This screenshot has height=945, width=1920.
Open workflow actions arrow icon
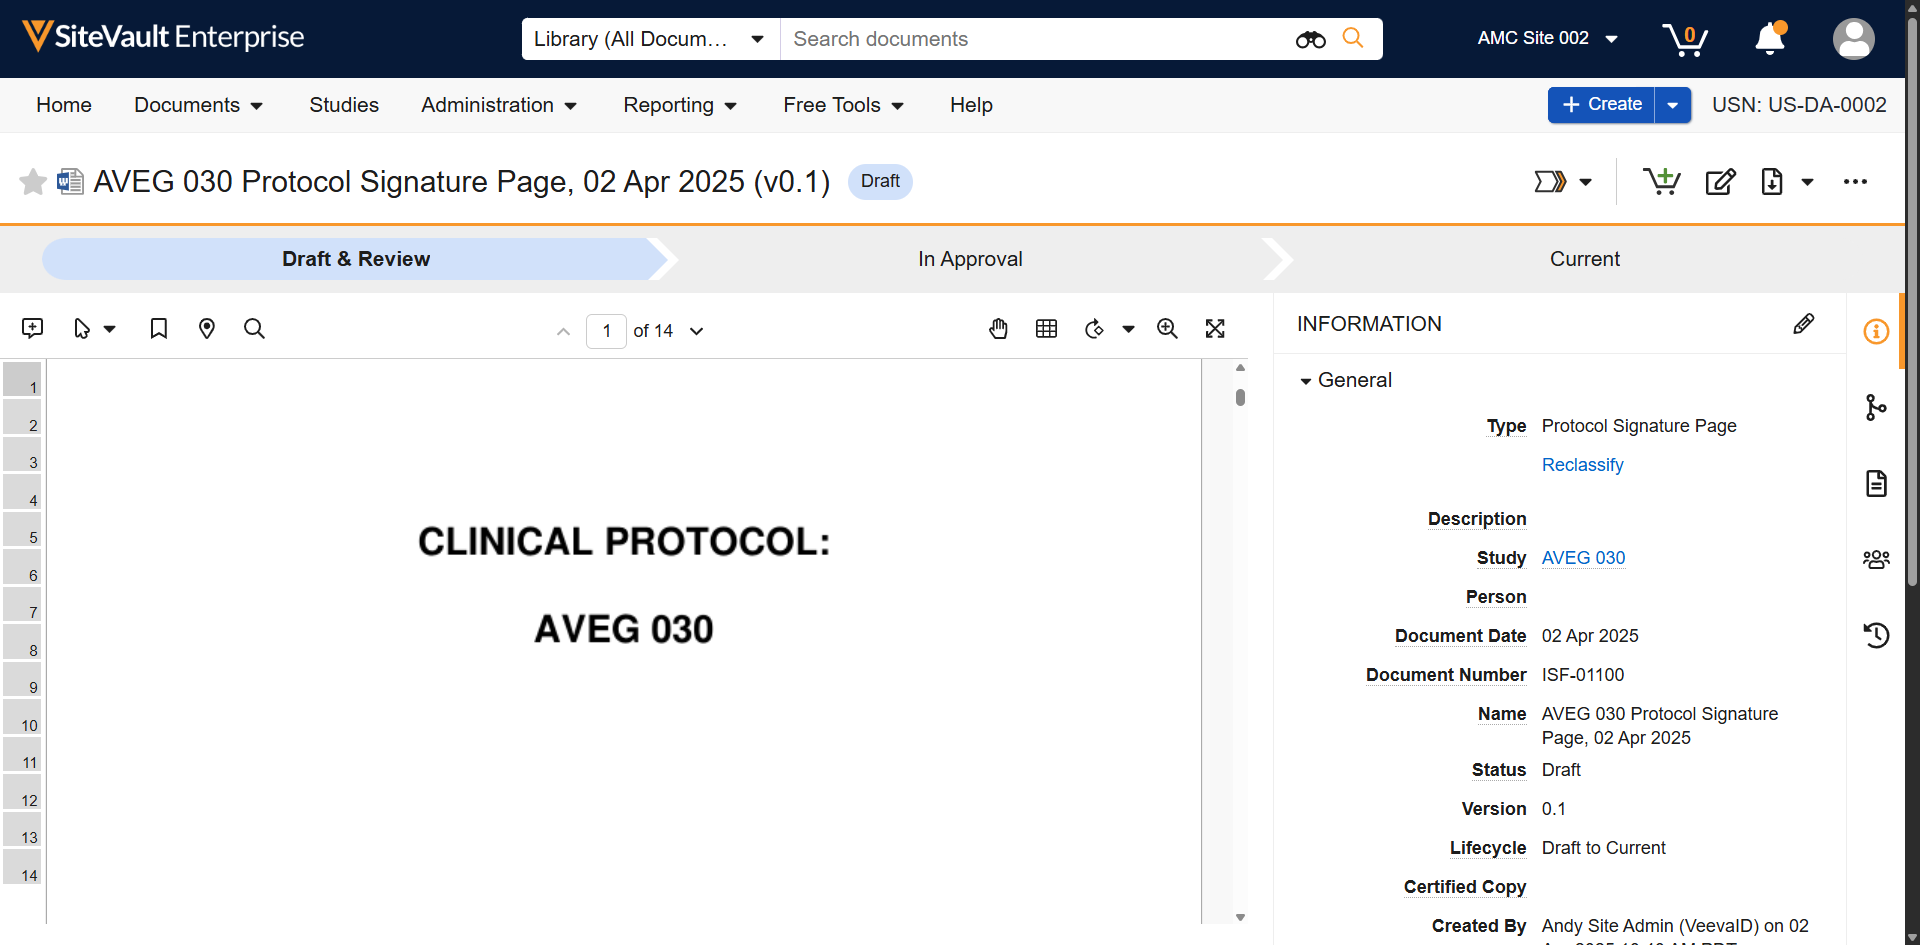point(1550,182)
